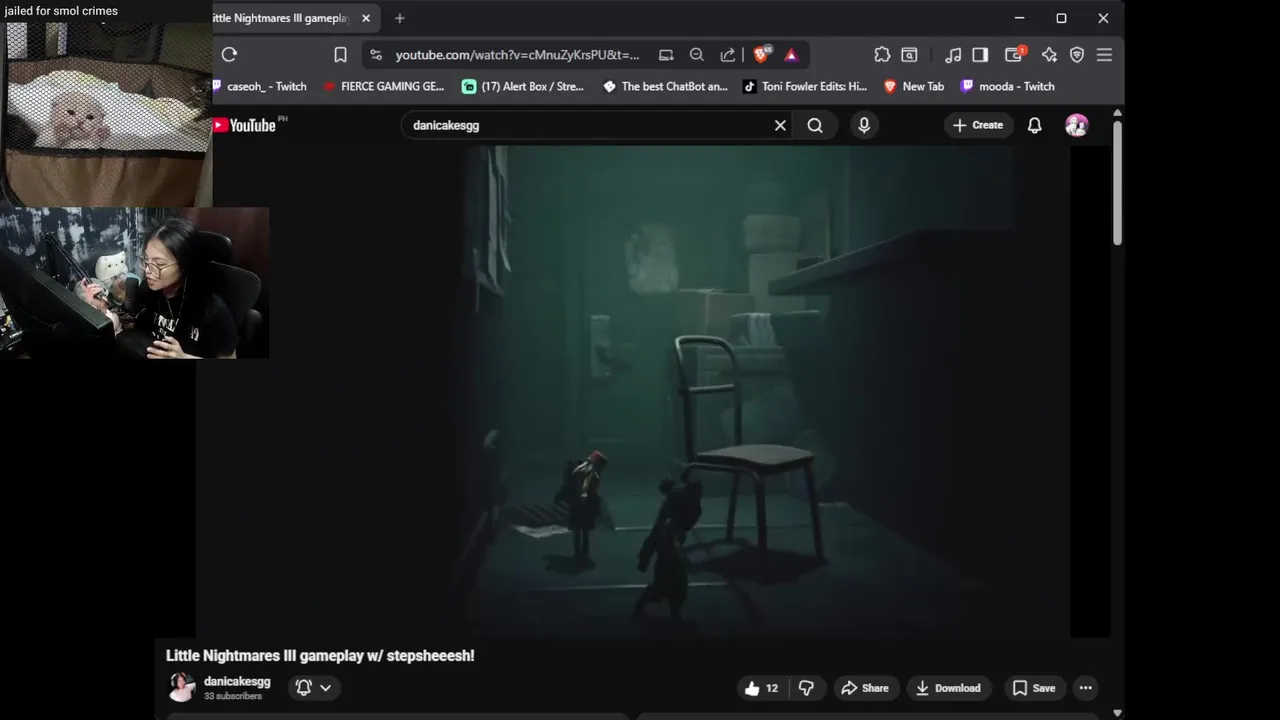Like the video with thumbs up
Image resolution: width=1280 pixels, height=720 pixels.
click(x=762, y=688)
